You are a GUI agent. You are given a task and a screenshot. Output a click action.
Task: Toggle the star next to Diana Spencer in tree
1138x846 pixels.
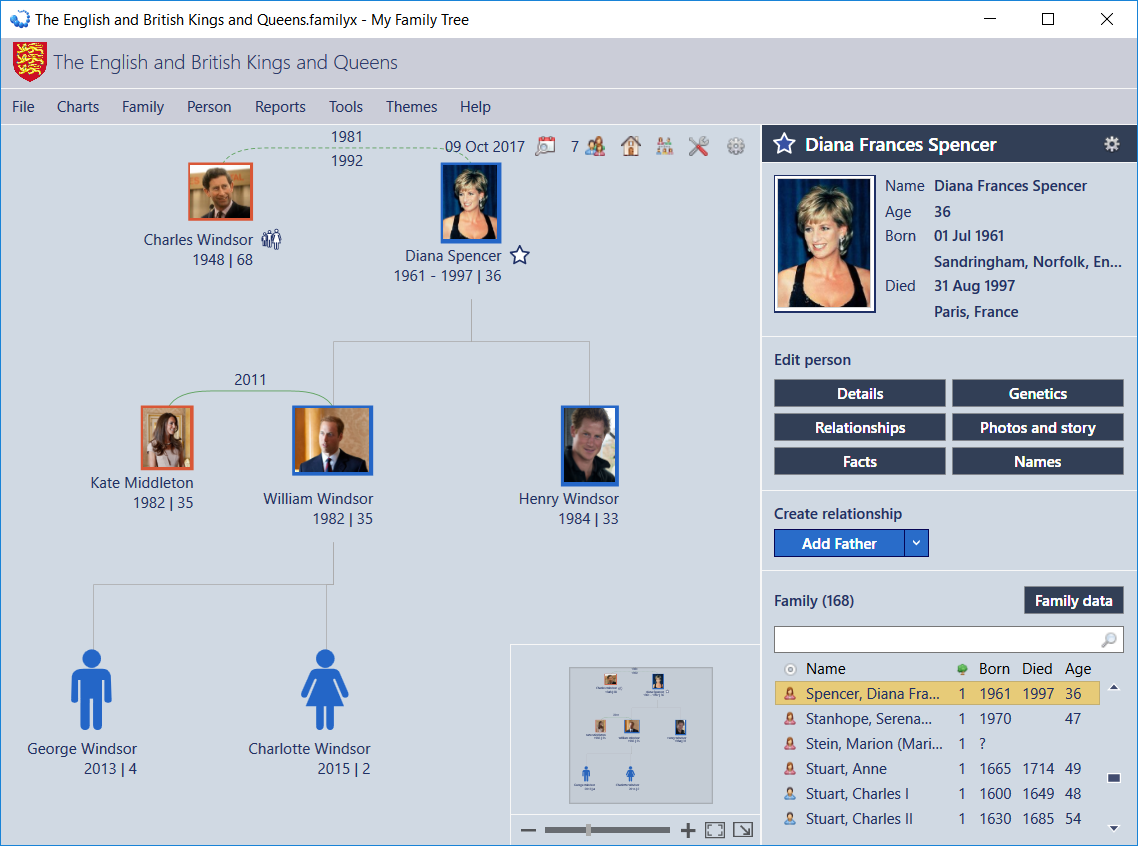pos(519,256)
